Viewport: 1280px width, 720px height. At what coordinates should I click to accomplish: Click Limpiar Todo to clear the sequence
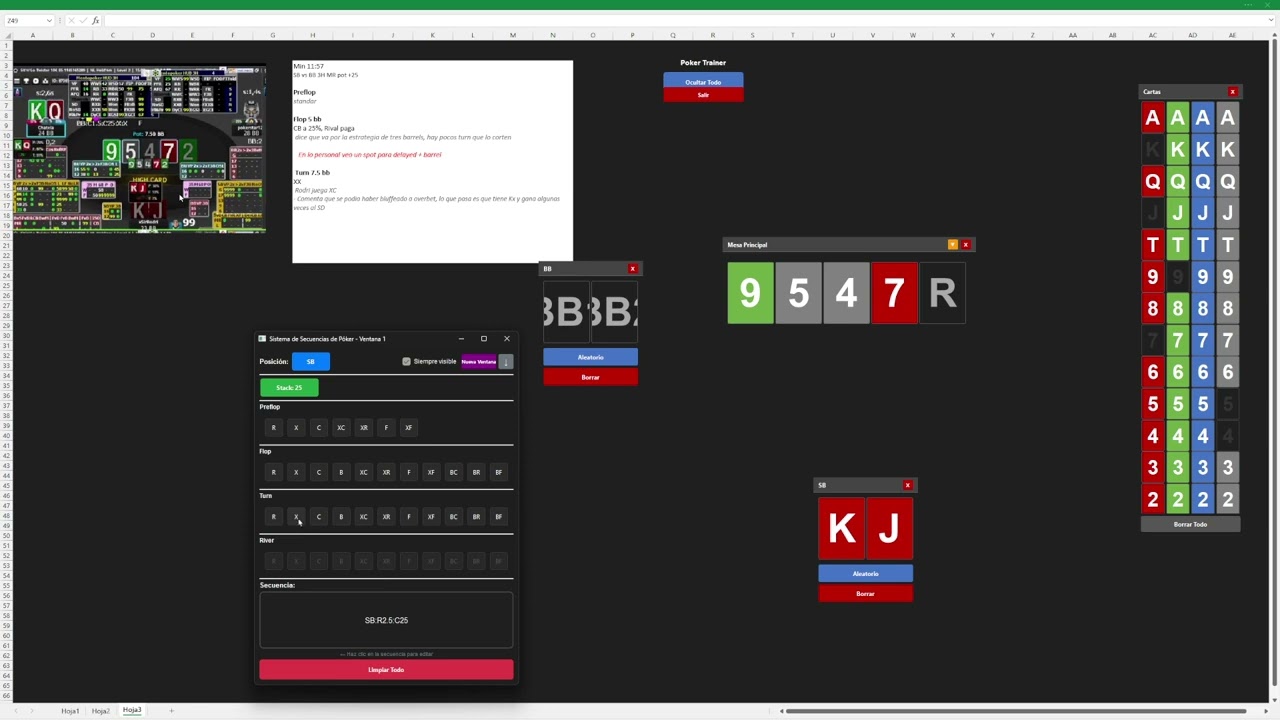(386, 670)
